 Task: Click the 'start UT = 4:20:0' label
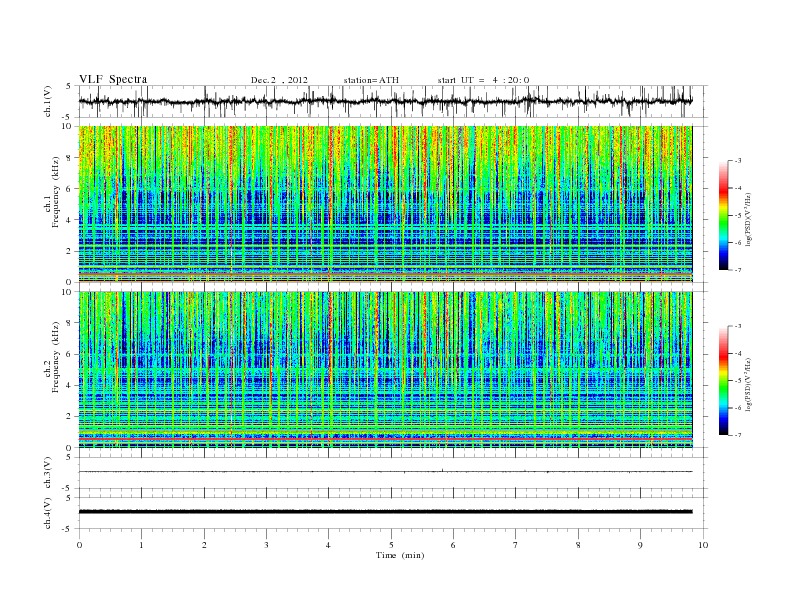pos(483,80)
